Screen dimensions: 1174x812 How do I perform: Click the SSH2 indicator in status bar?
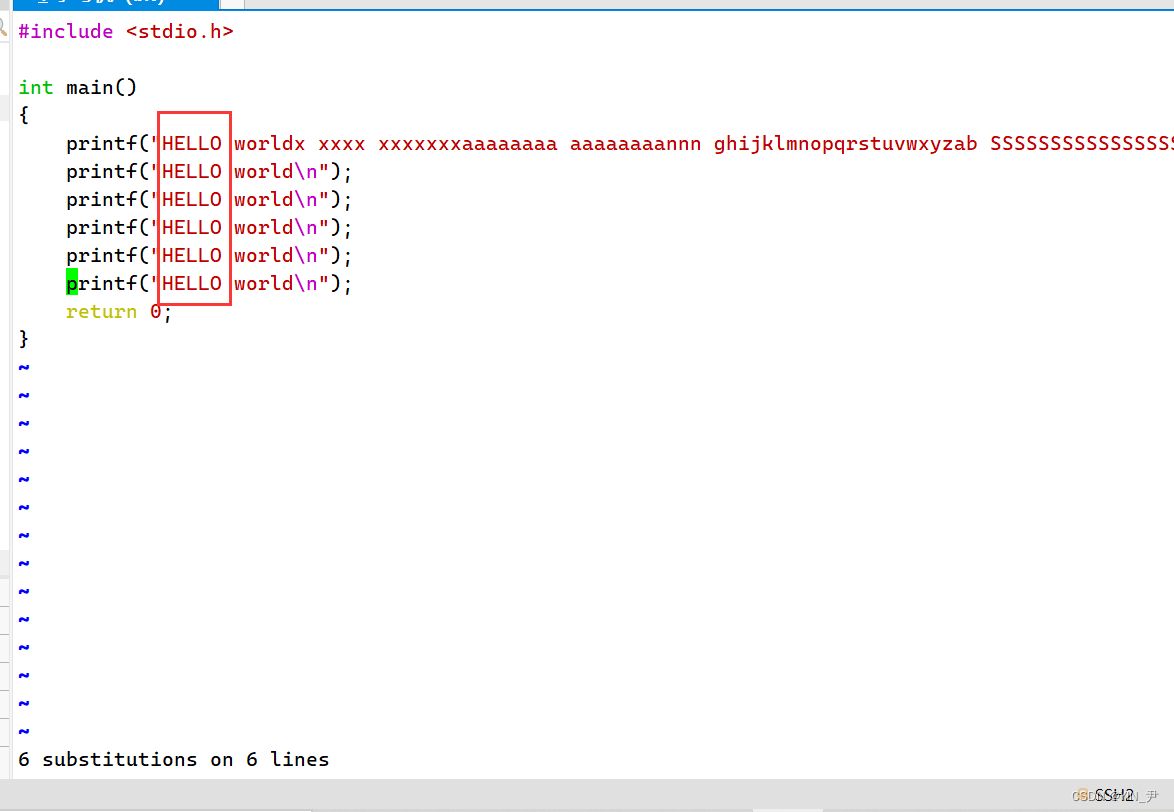[1113, 794]
